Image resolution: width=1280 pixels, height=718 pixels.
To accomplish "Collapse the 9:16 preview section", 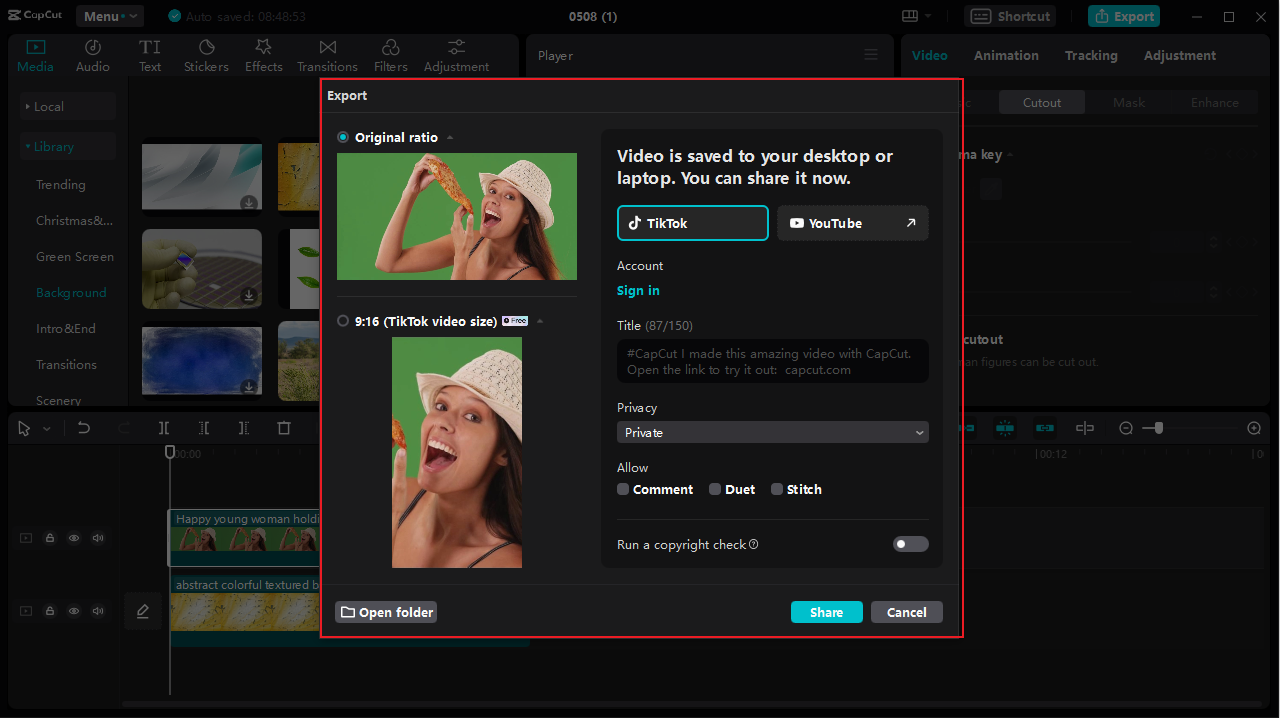I will [540, 321].
